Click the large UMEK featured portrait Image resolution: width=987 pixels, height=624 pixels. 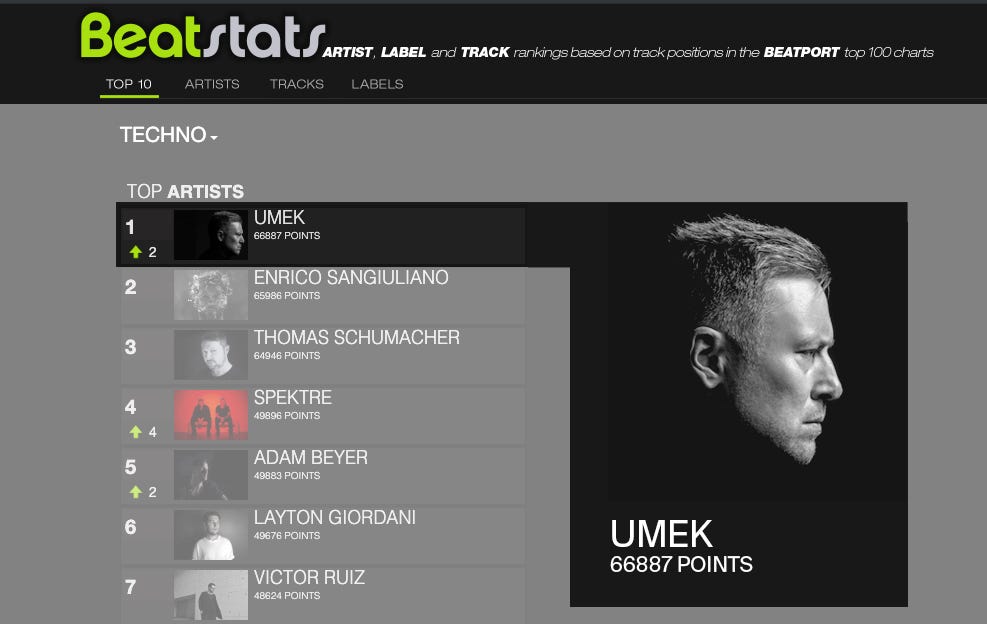pyautogui.click(x=739, y=353)
